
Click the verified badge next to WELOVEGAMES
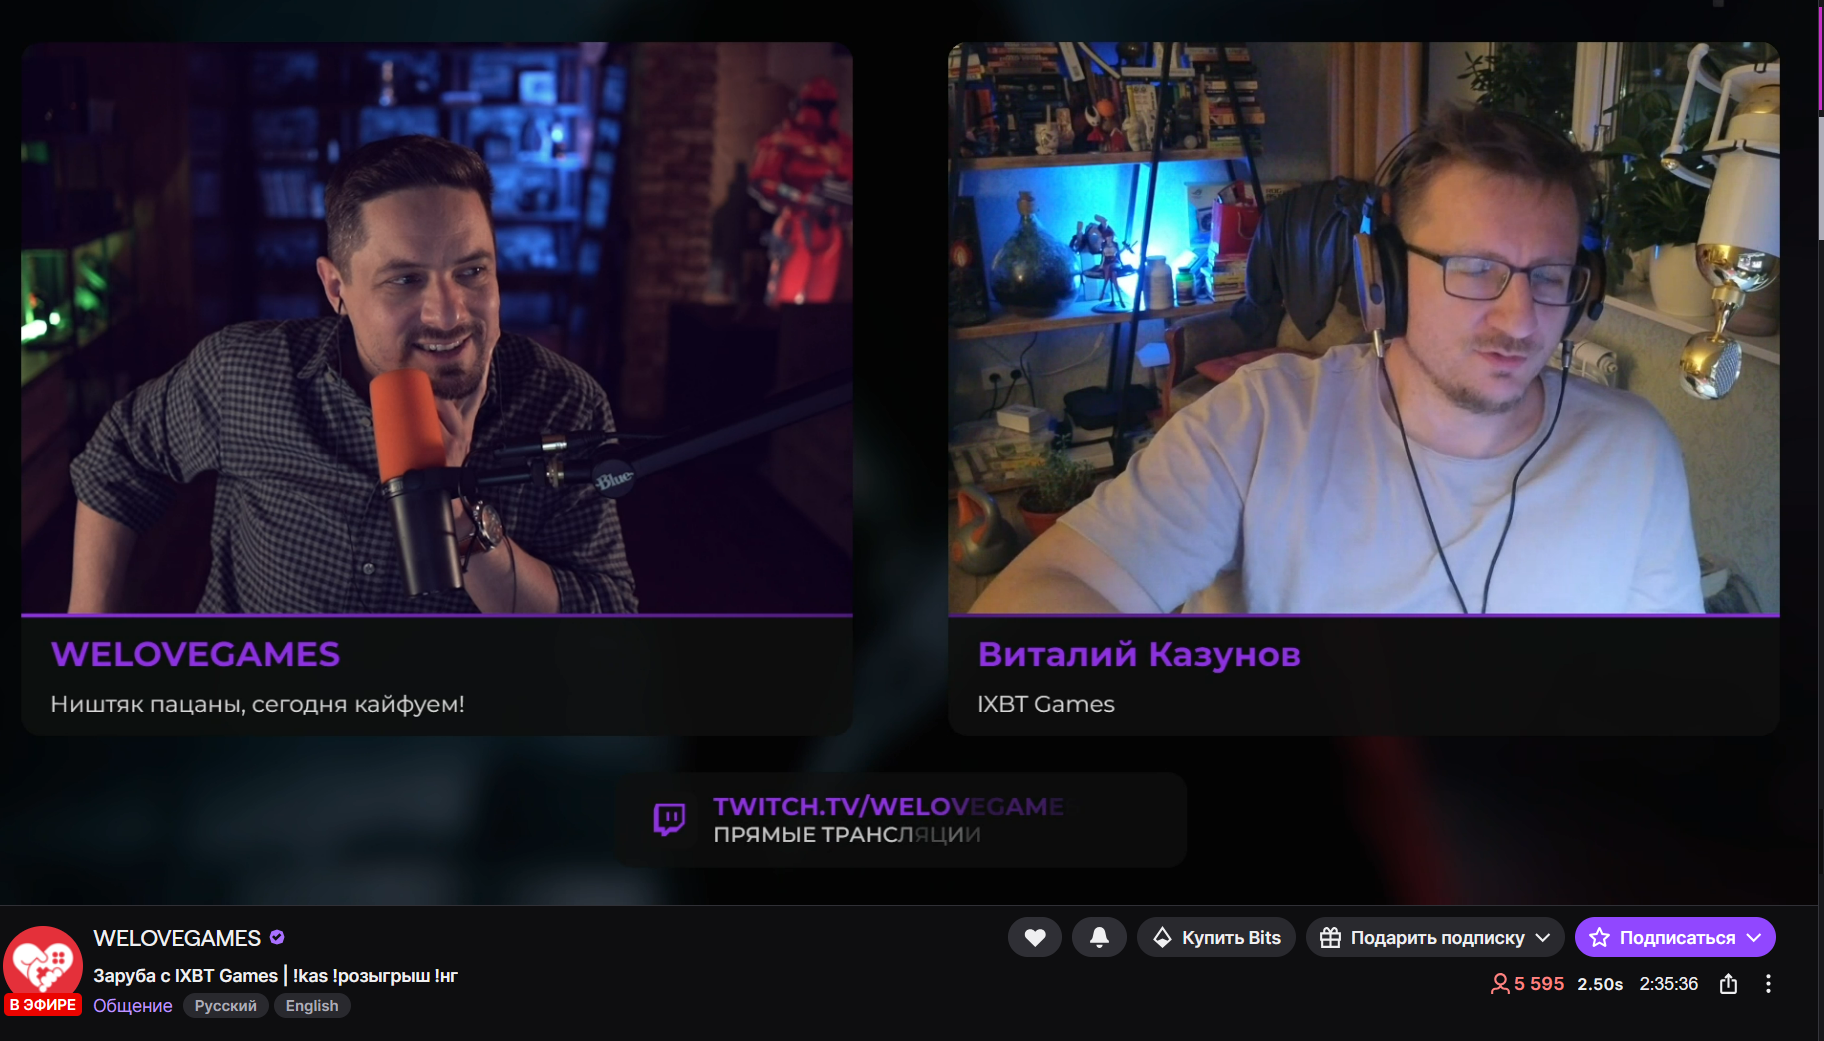[277, 937]
